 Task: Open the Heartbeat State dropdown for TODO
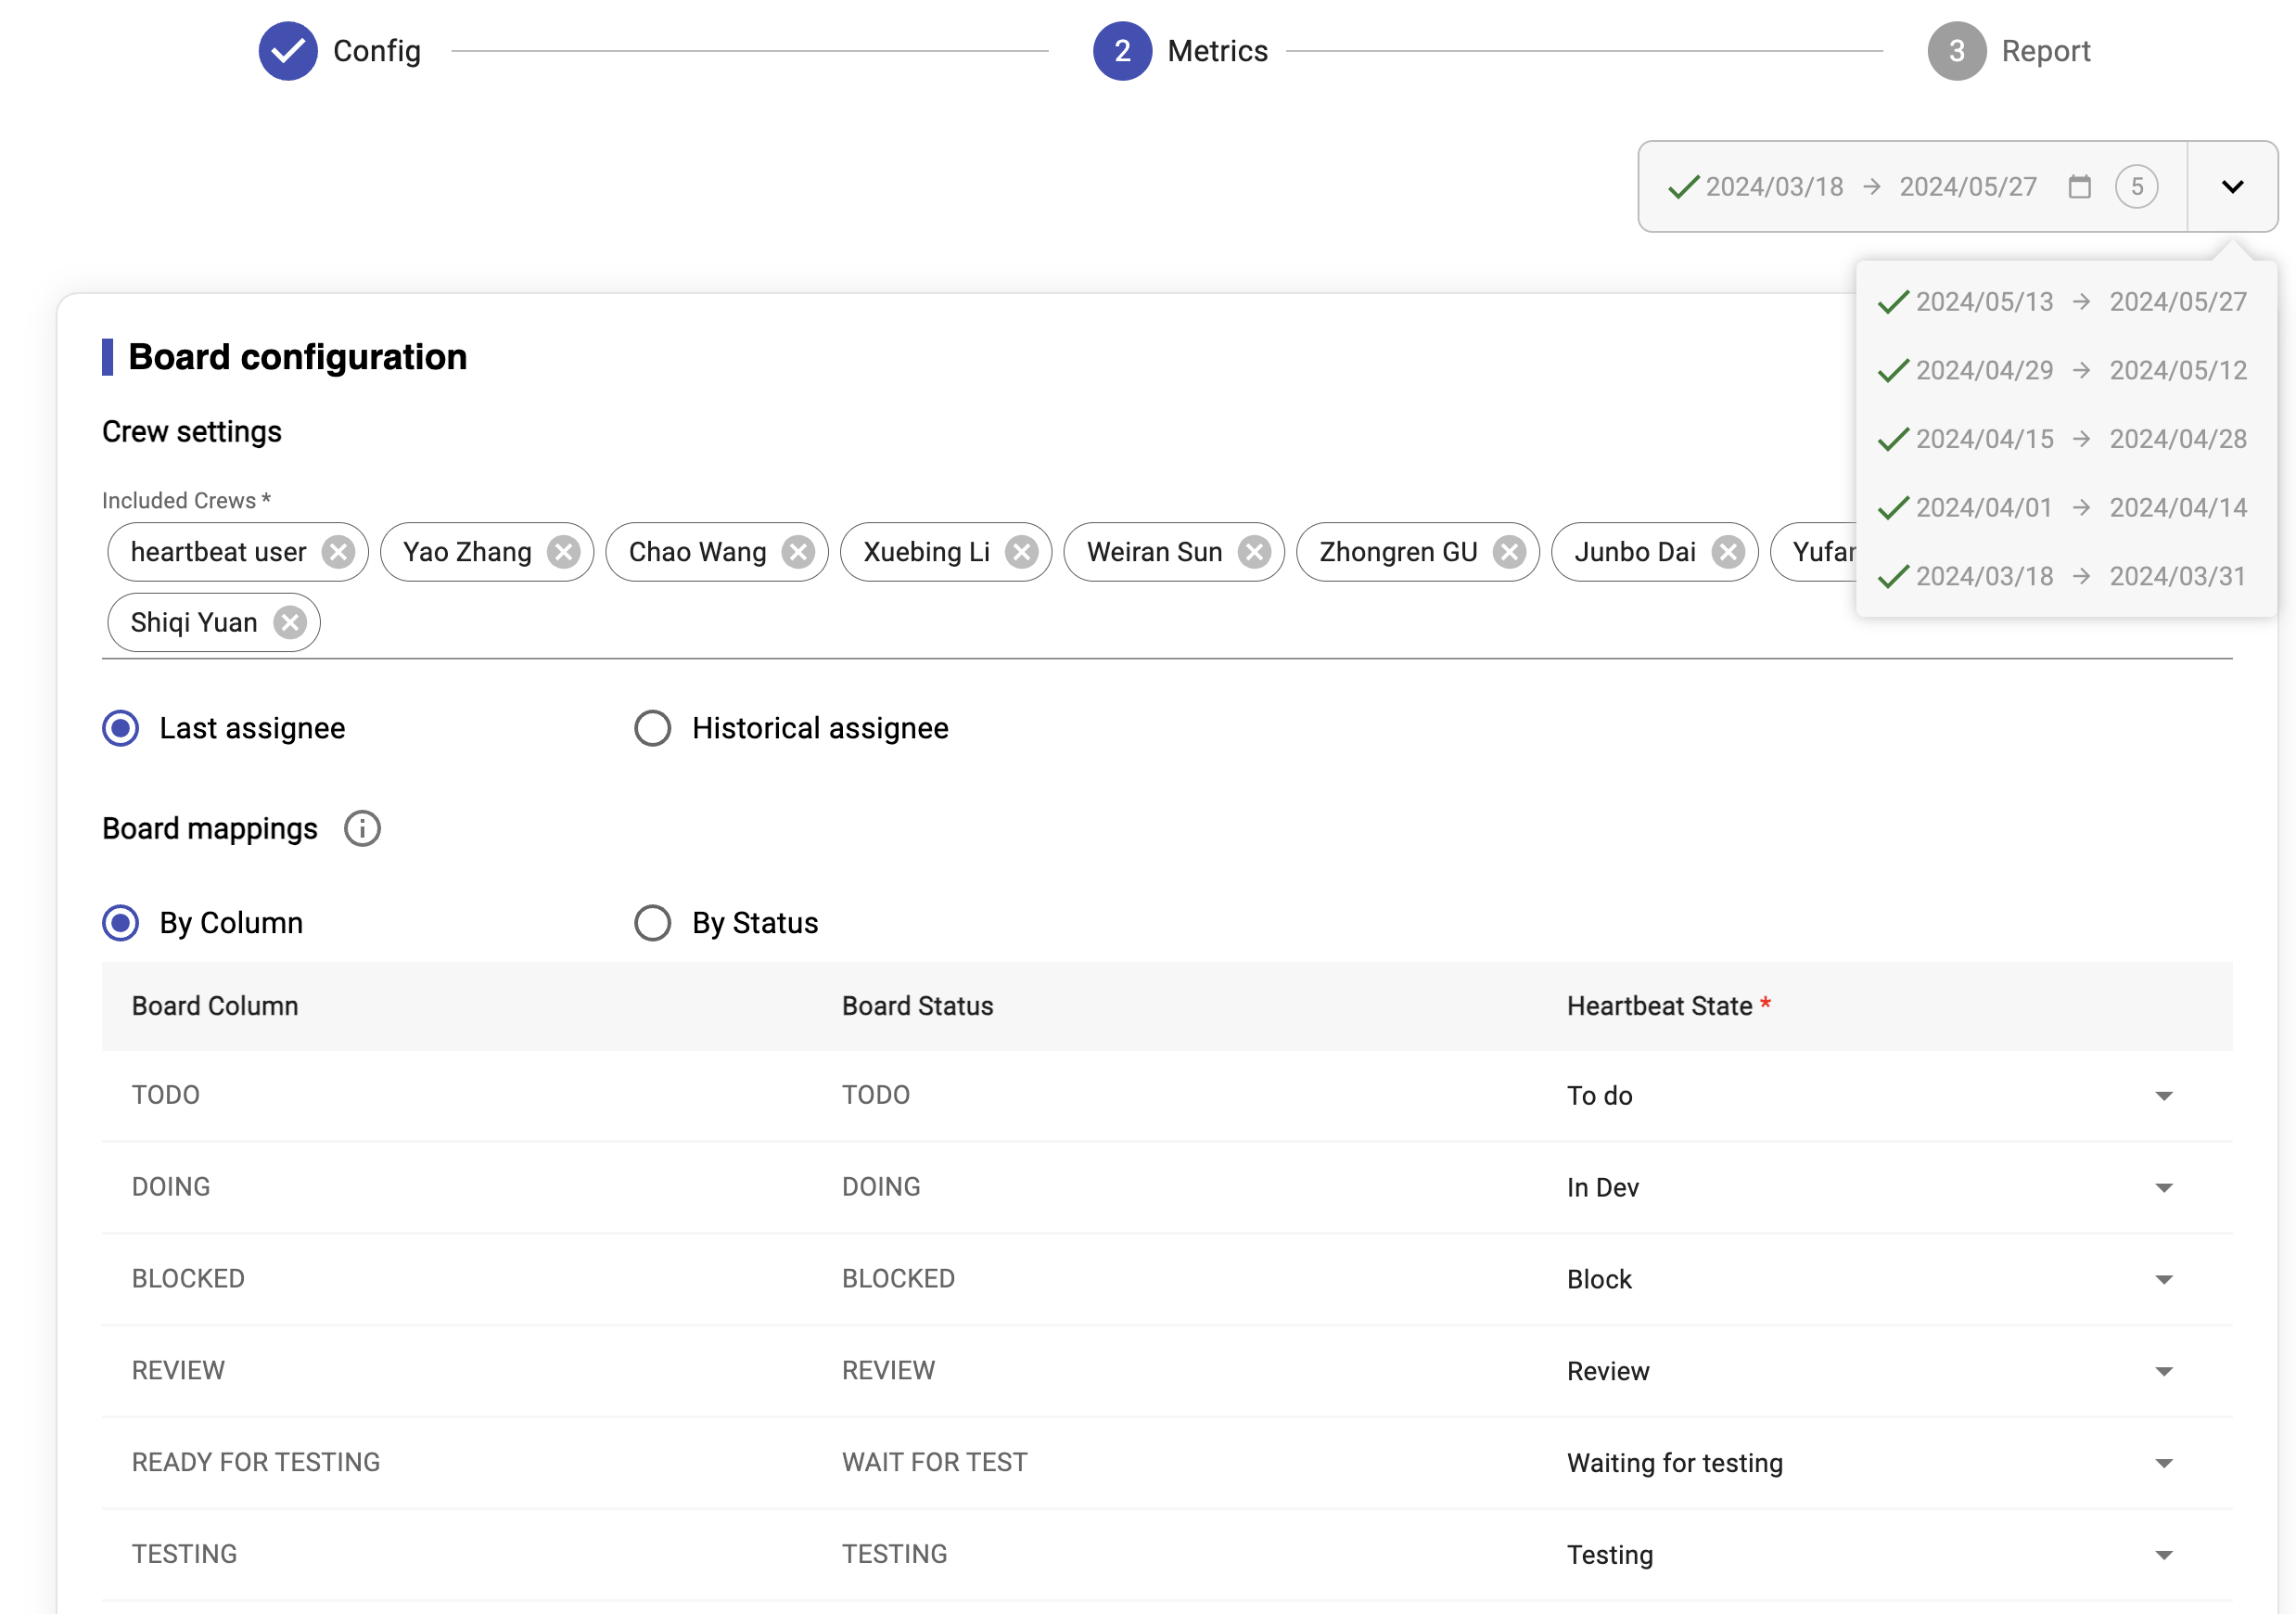pyautogui.click(x=2163, y=1096)
